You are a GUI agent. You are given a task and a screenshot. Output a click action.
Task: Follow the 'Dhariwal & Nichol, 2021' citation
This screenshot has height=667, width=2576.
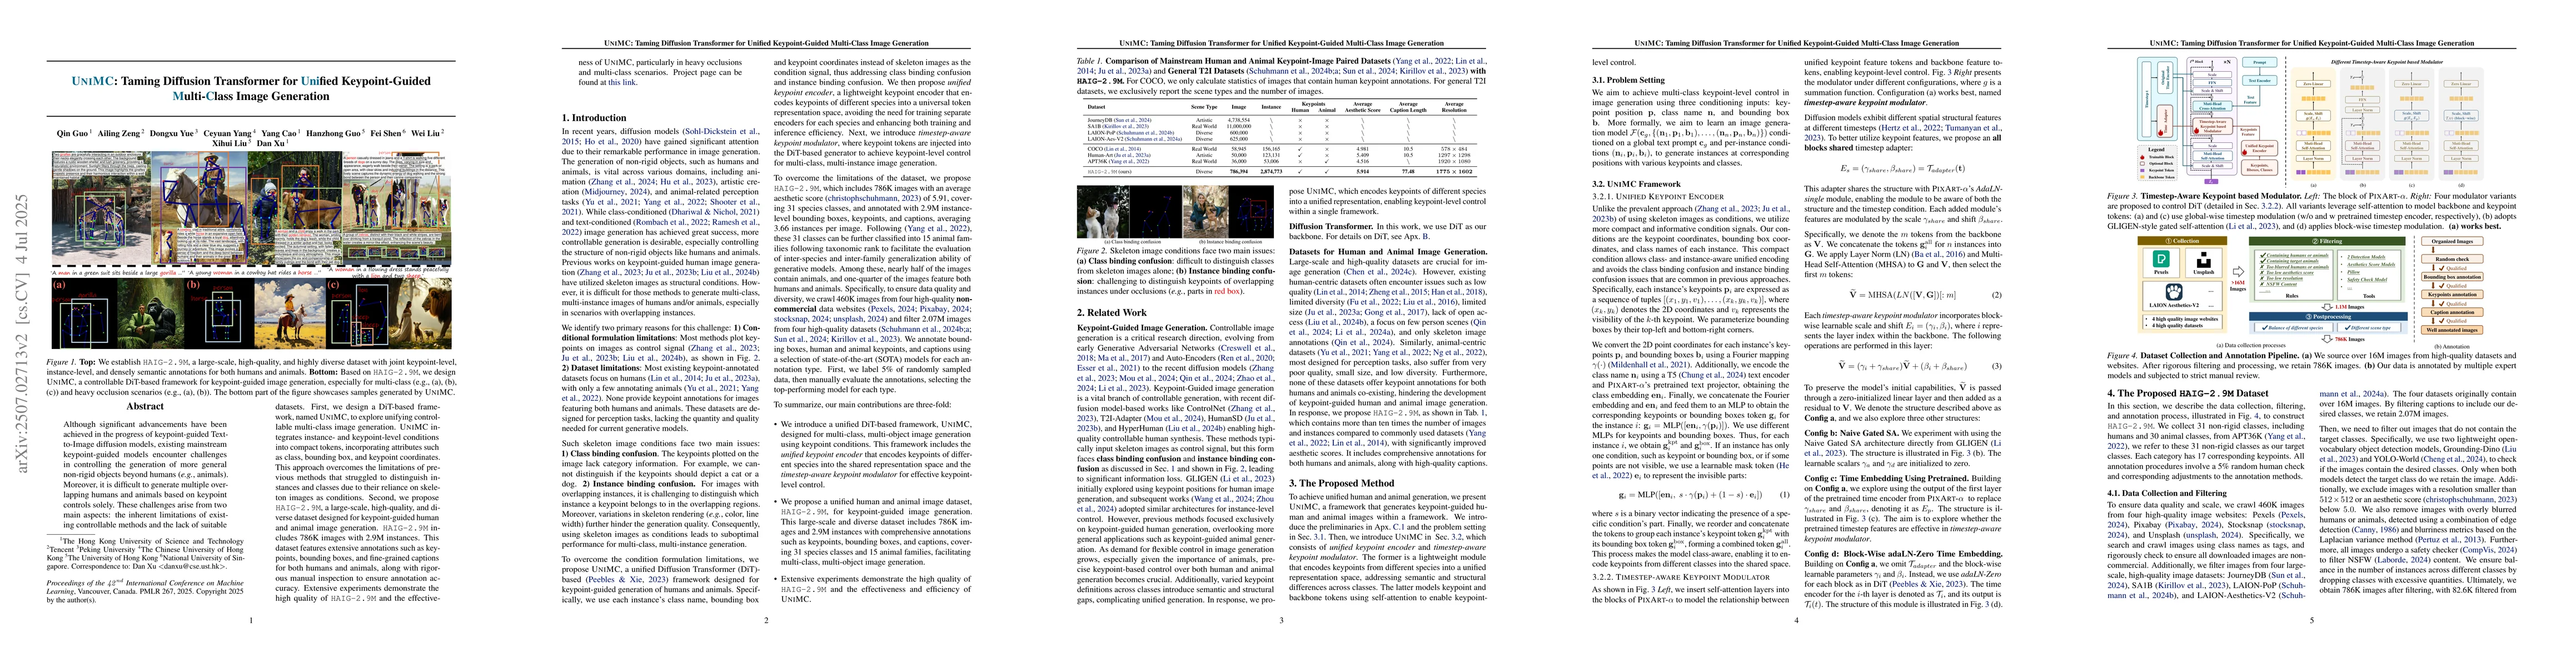click(714, 211)
